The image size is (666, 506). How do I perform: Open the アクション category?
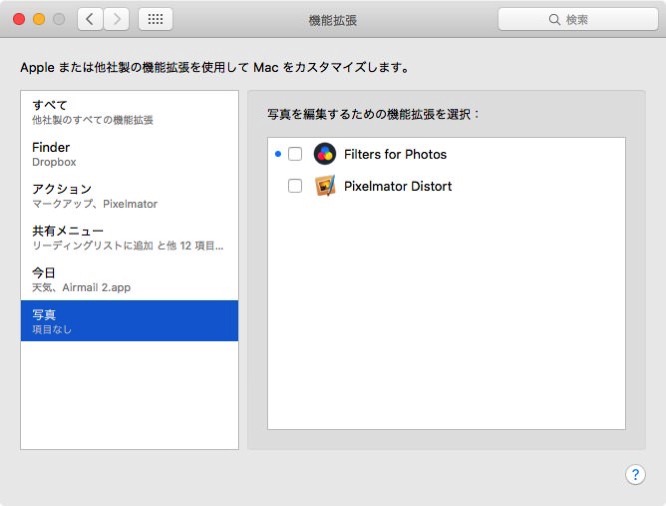(x=129, y=196)
